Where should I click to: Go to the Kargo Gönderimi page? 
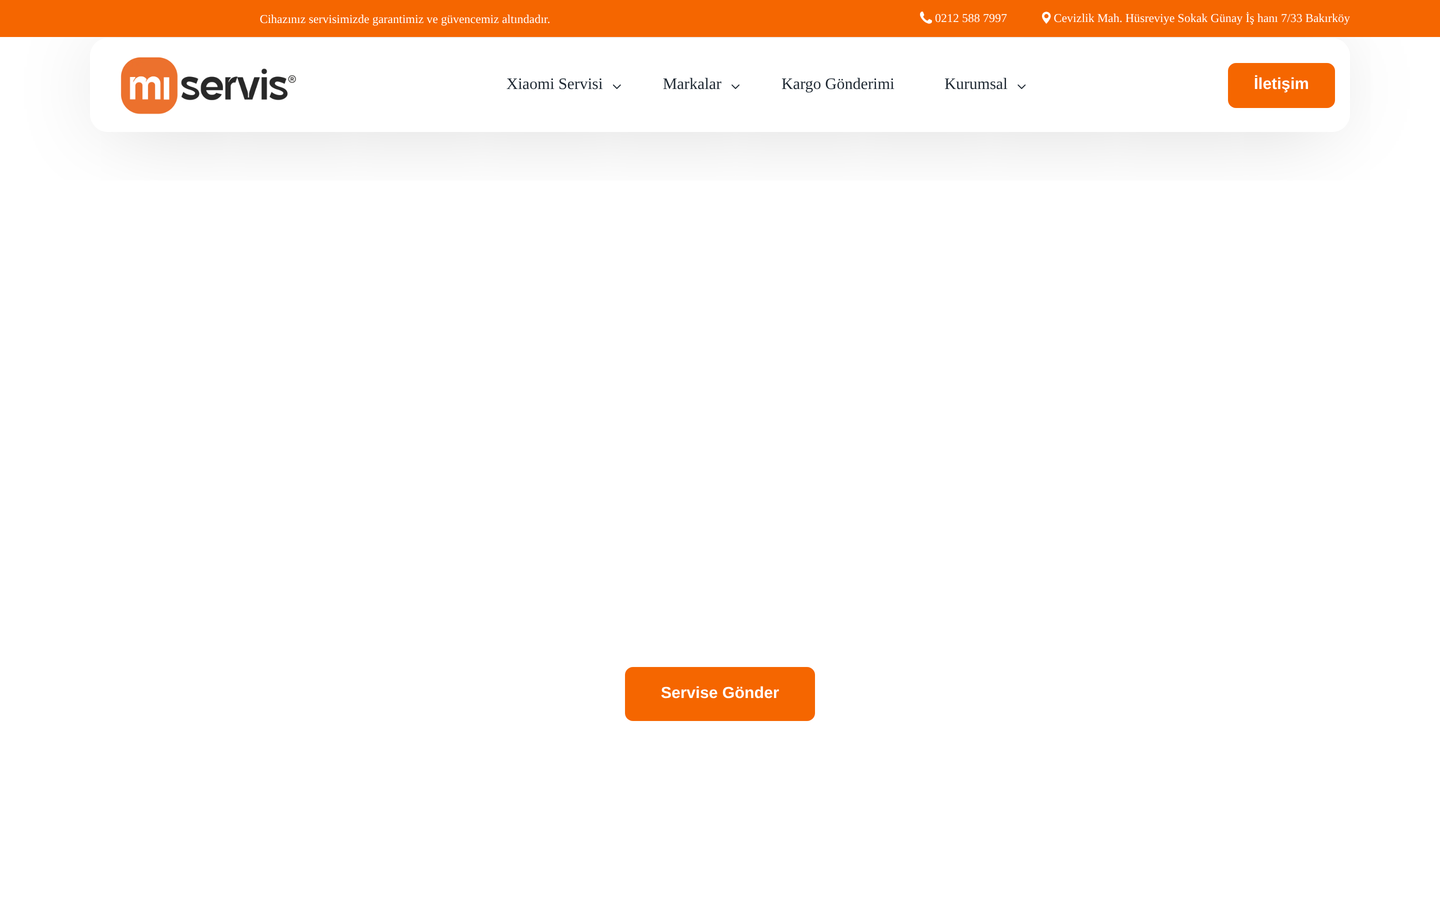point(837,84)
